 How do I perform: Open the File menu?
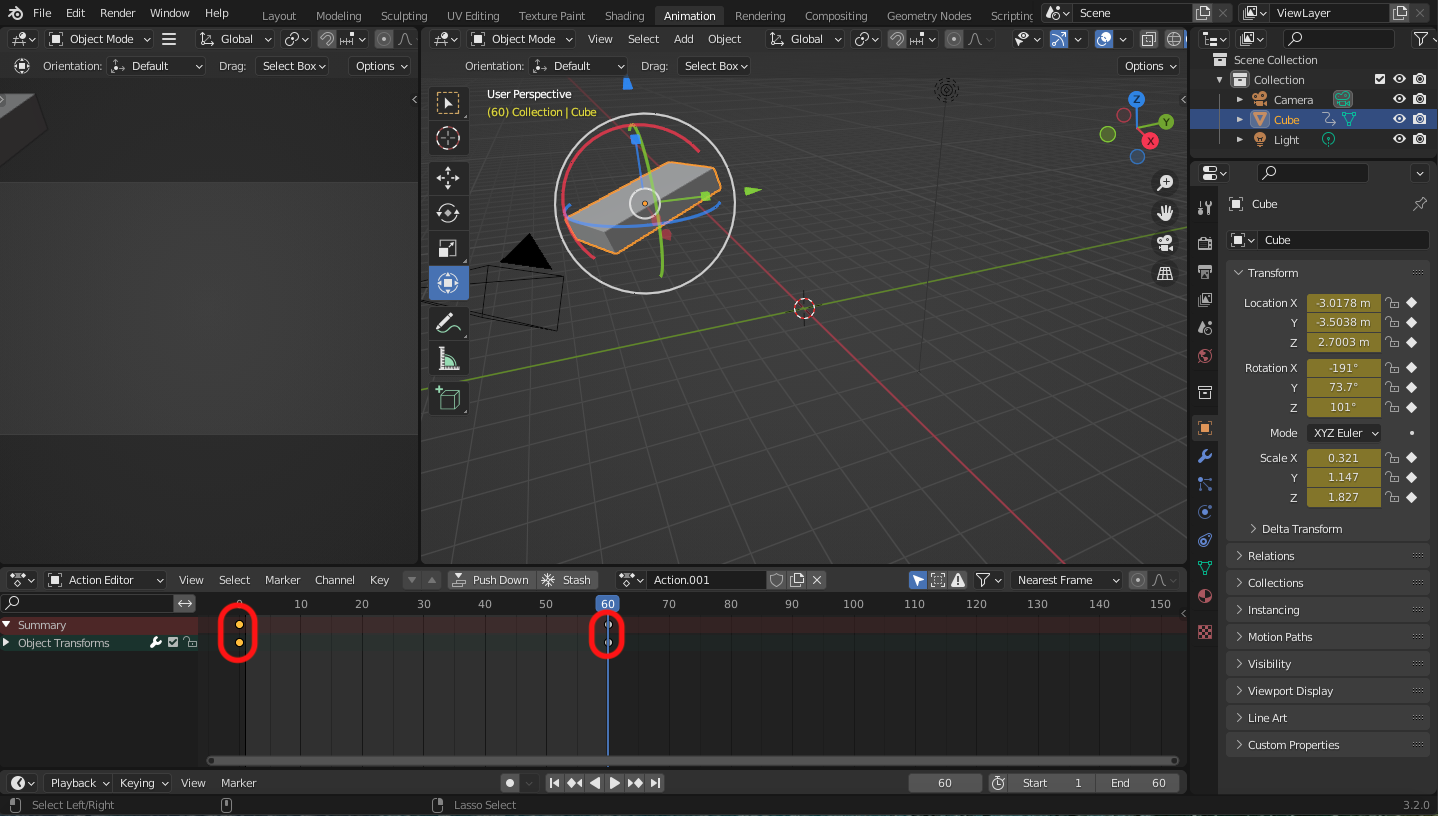click(x=42, y=13)
